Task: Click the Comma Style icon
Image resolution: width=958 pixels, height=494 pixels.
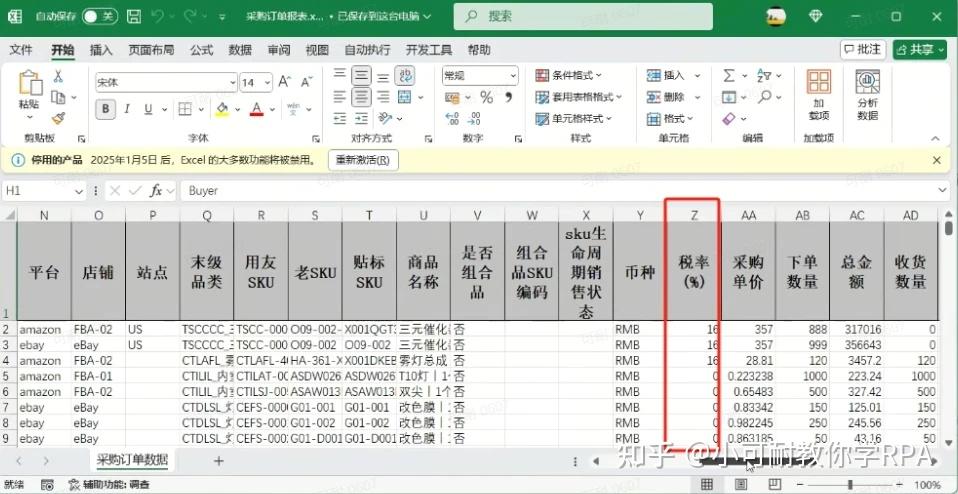Action: (508, 97)
